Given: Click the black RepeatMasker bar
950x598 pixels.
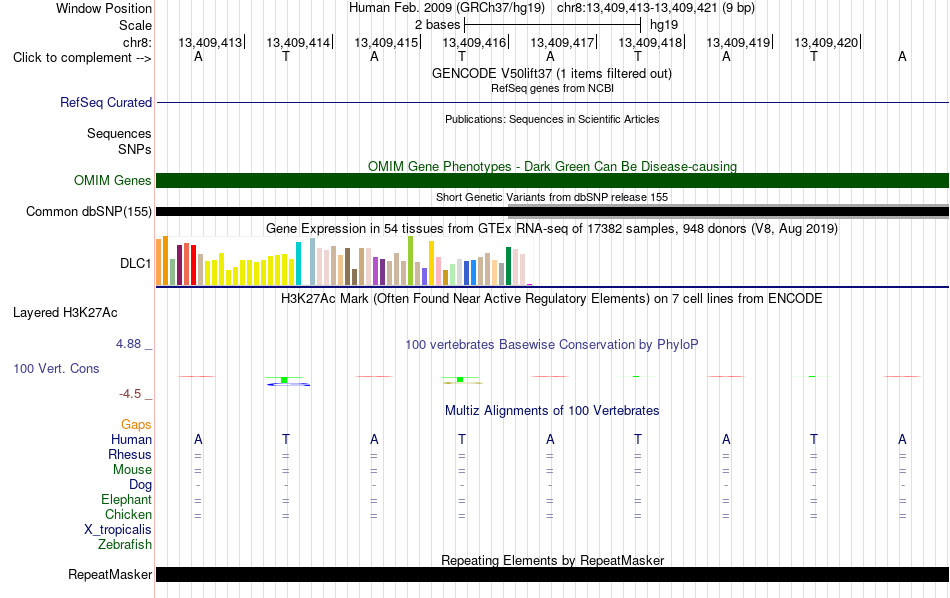Looking at the screenshot, I should (x=552, y=574).
